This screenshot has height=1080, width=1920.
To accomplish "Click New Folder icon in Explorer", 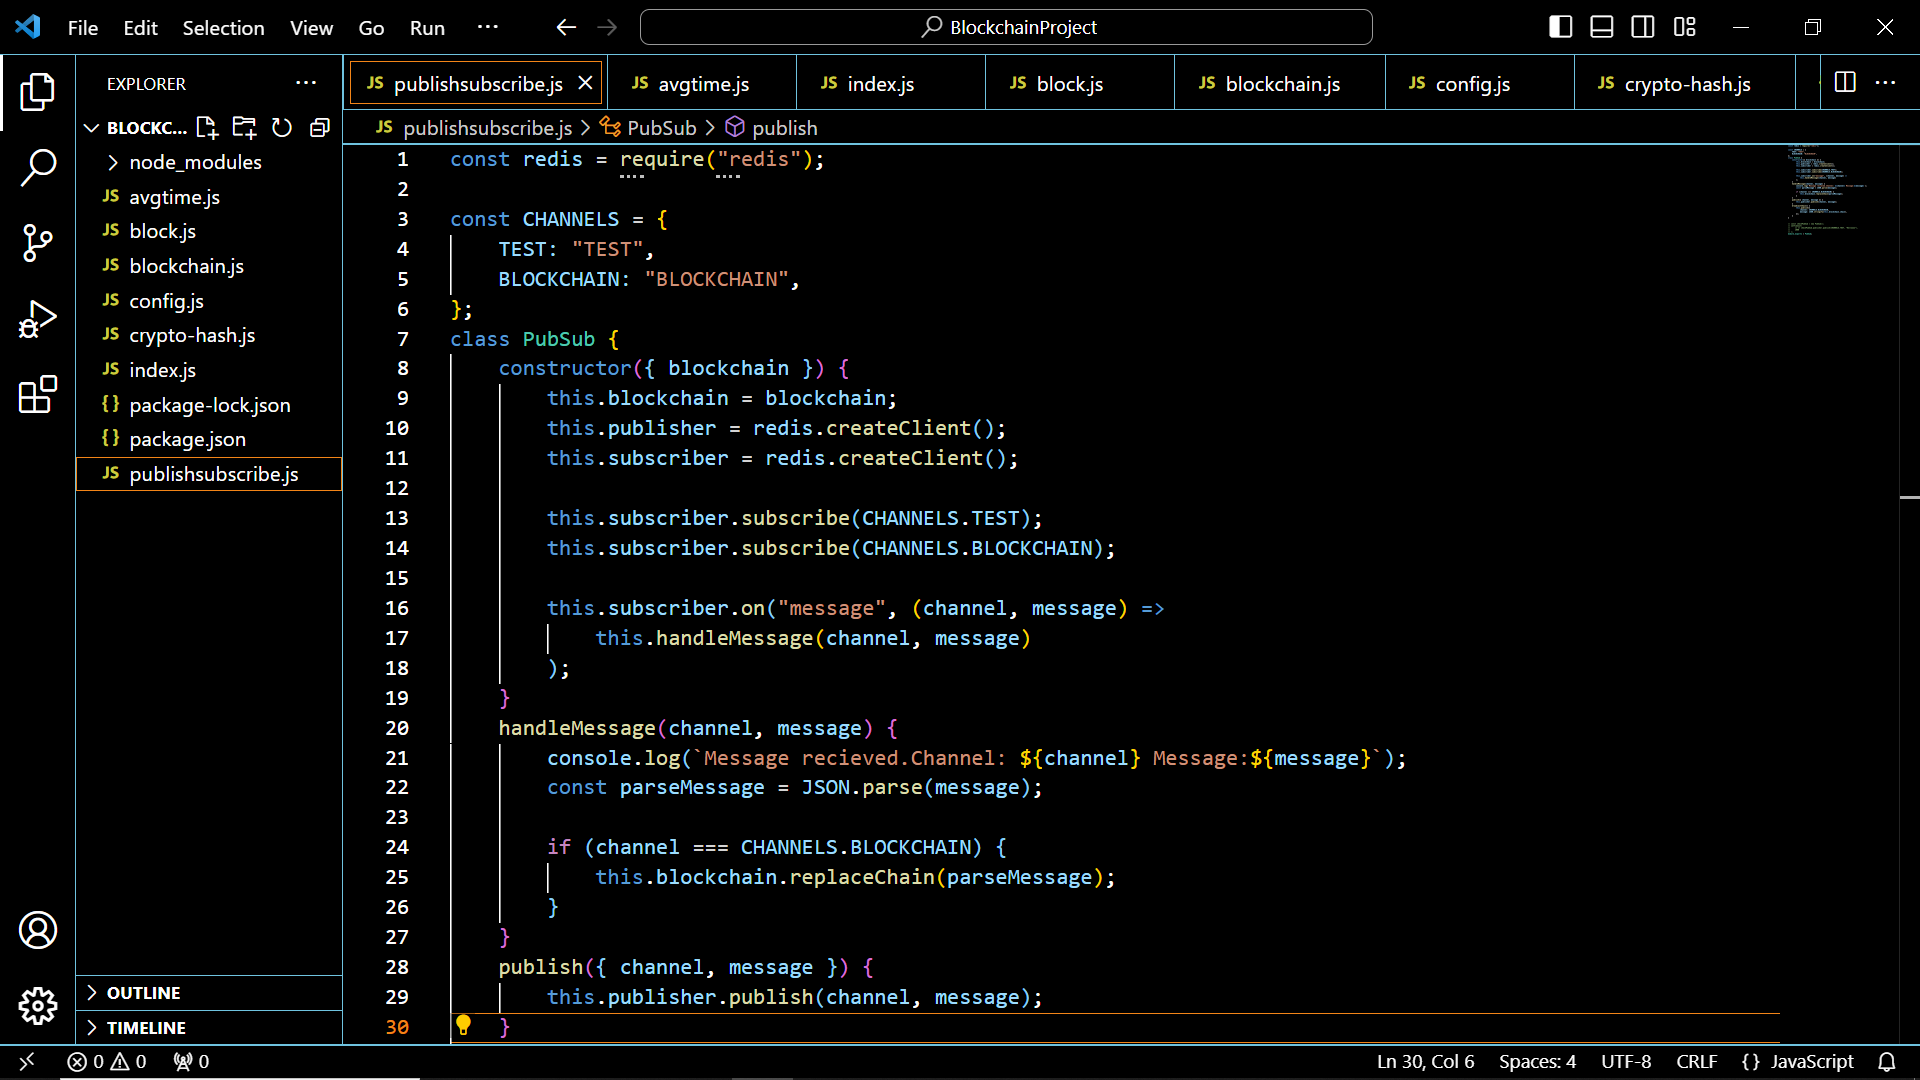I will click(244, 128).
